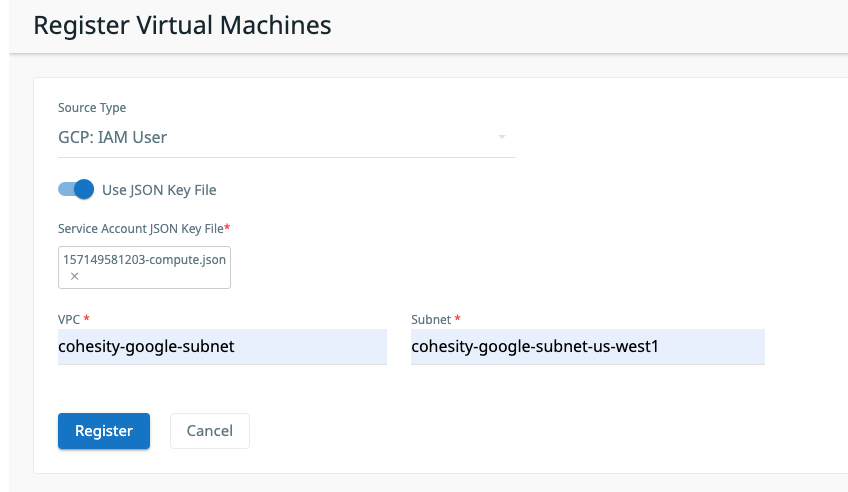The height and width of the screenshot is (492, 848).
Task: Click the Register Virtual Machines page heading
Action: pyautogui.click(x=182, y=25)
